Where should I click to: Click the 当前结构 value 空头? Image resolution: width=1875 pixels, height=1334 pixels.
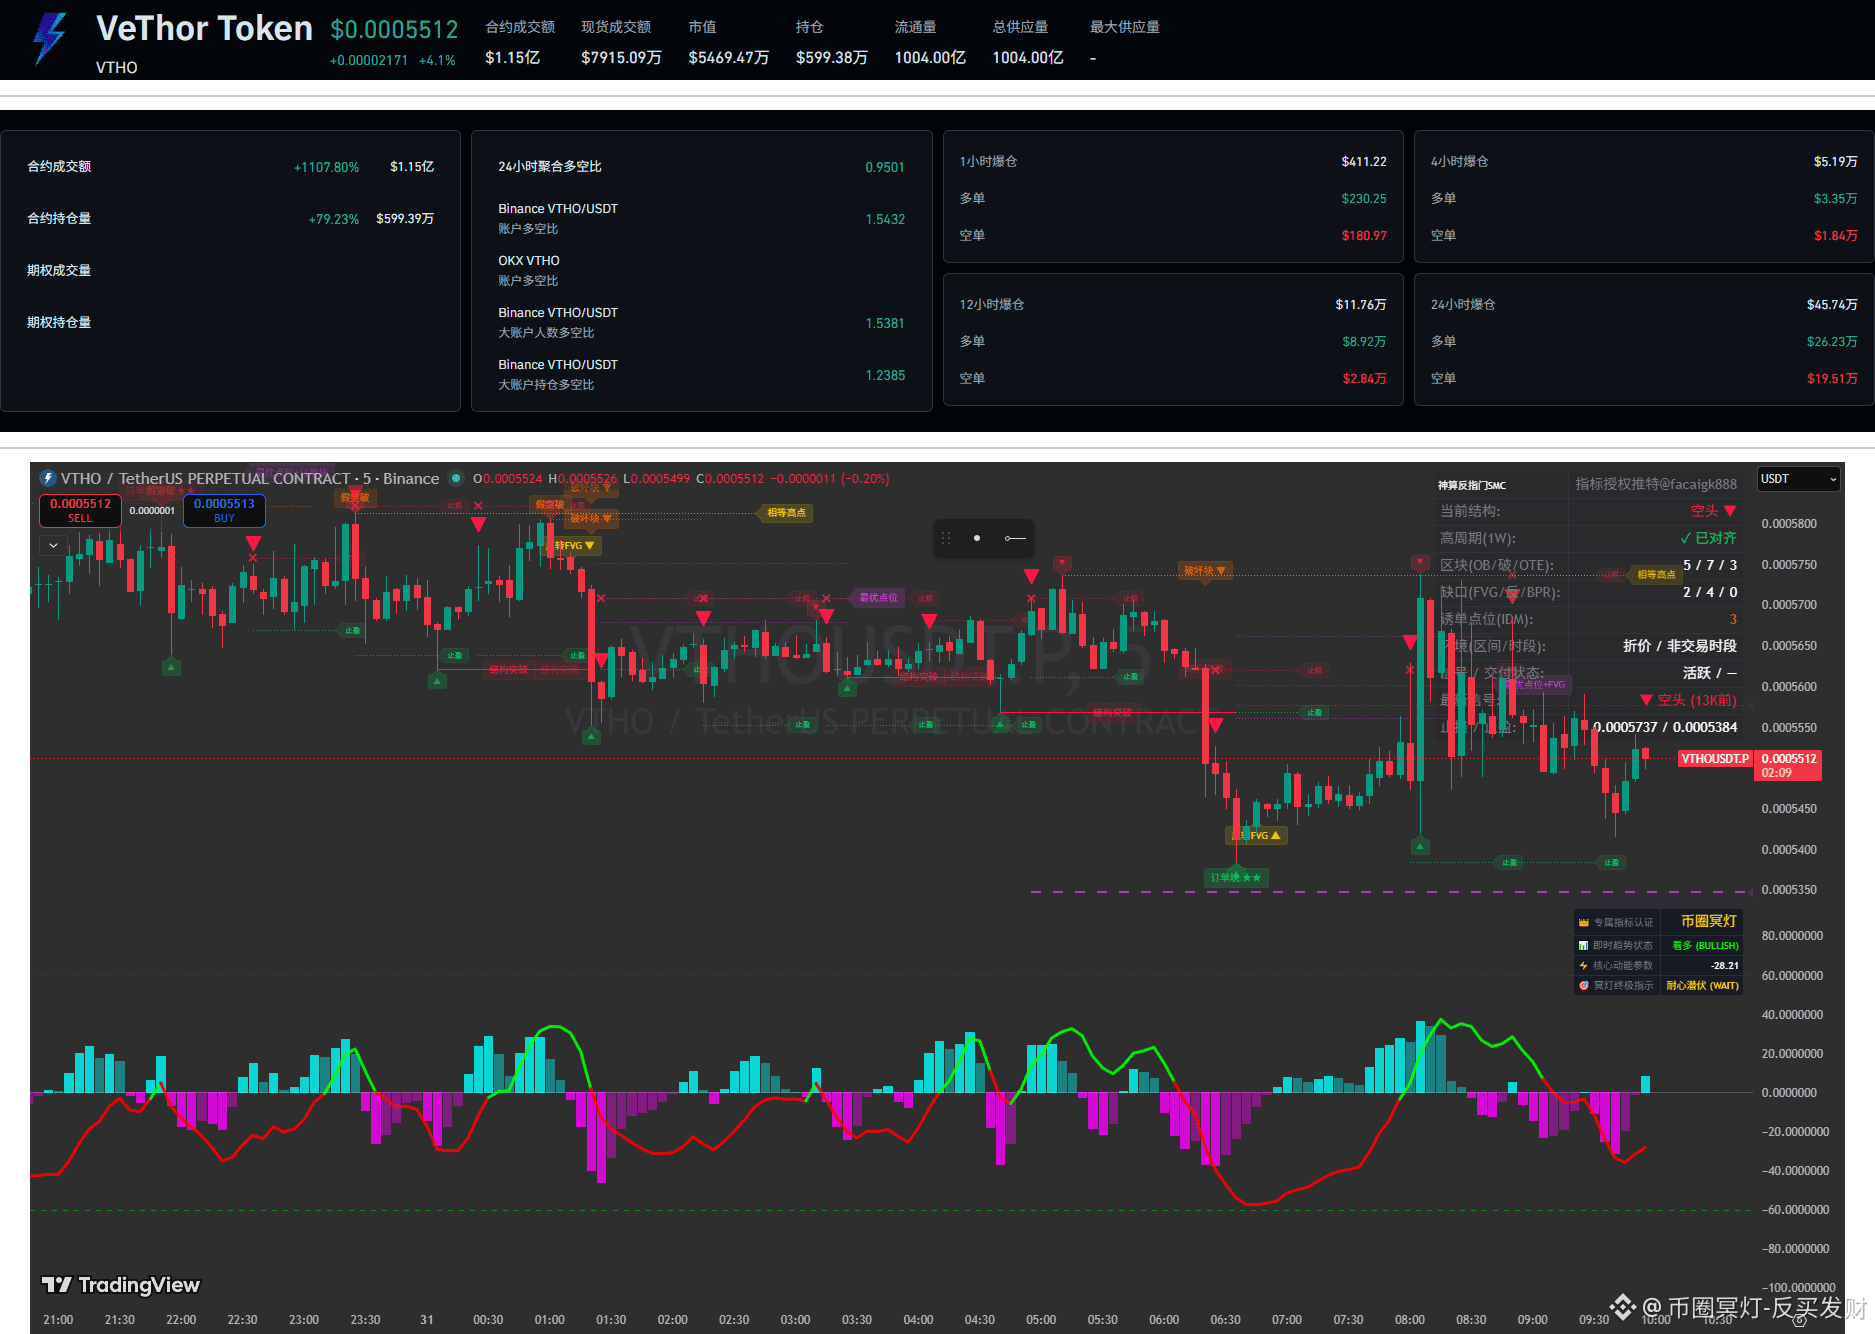(1713, 511)
